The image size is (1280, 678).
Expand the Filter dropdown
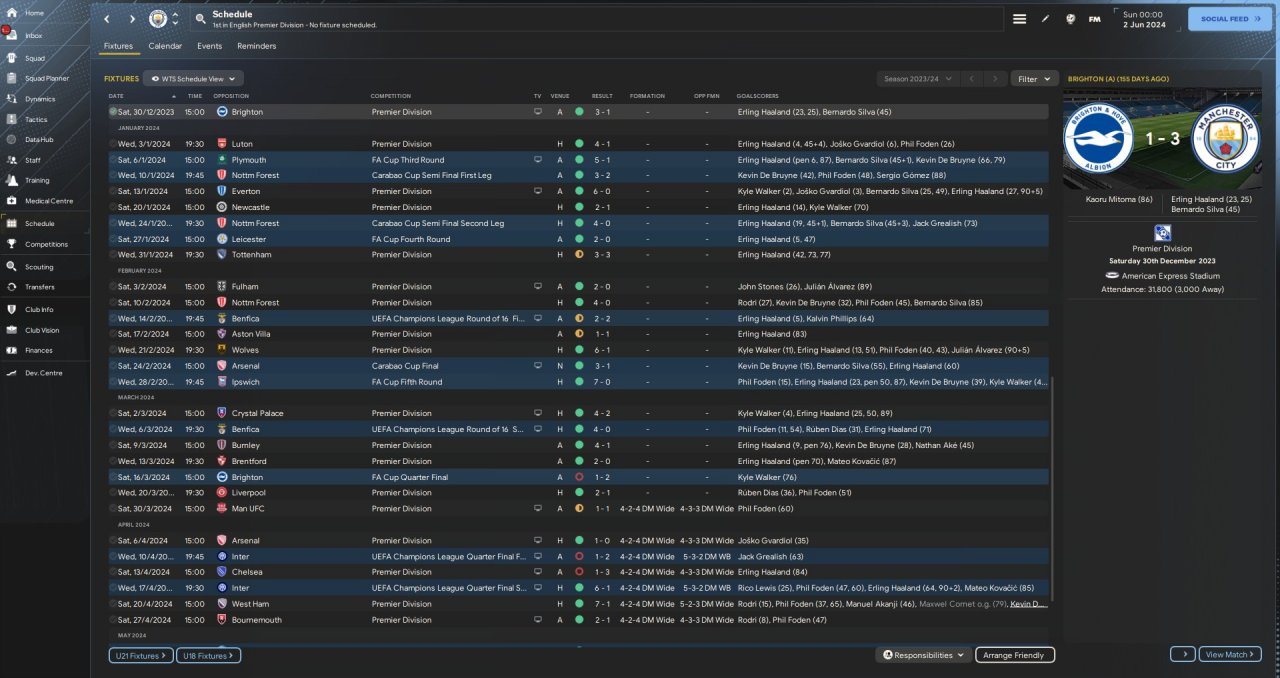click(x=1034, y=78)
